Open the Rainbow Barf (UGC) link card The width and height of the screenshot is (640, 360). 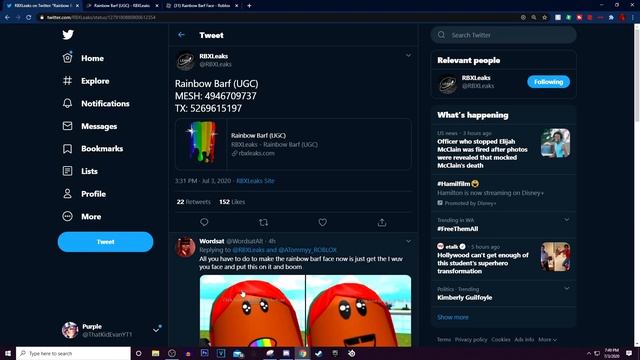tap(293, 144)
